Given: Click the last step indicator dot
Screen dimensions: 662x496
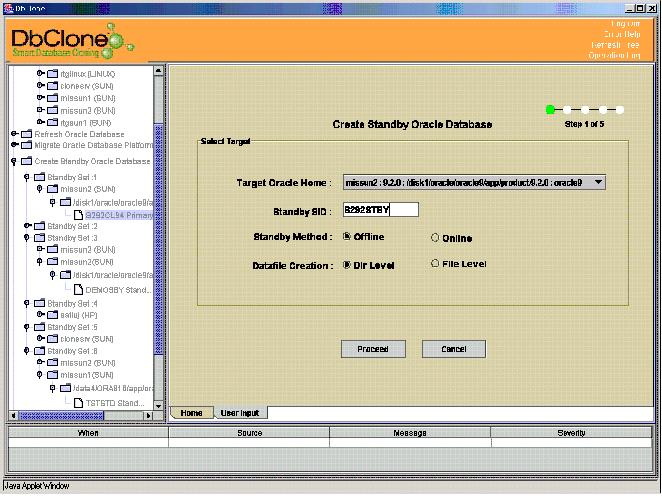Looking at the screenshot, I should [620, 110].
